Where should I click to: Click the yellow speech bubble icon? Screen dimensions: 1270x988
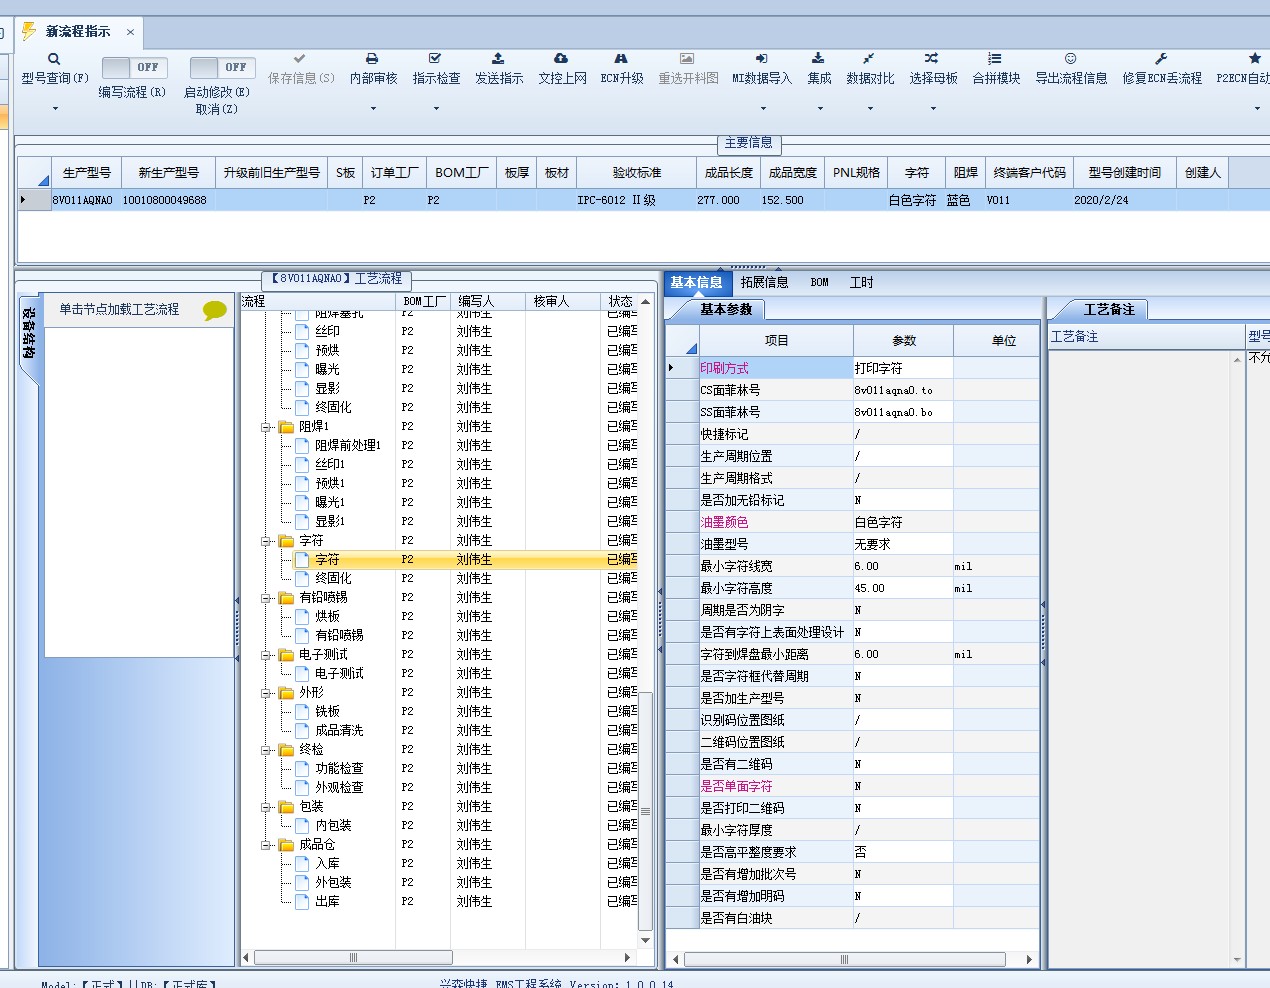coord(215,311)
